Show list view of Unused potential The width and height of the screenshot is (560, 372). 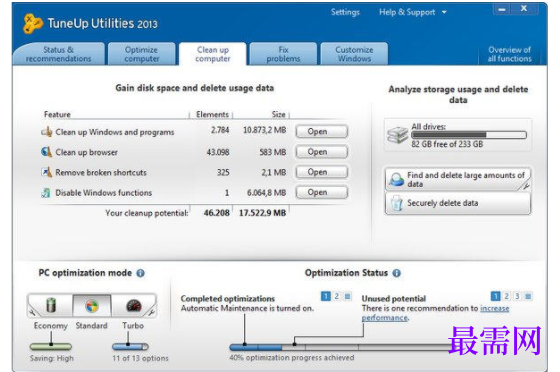pyautogui.click(x=528, y=296)
